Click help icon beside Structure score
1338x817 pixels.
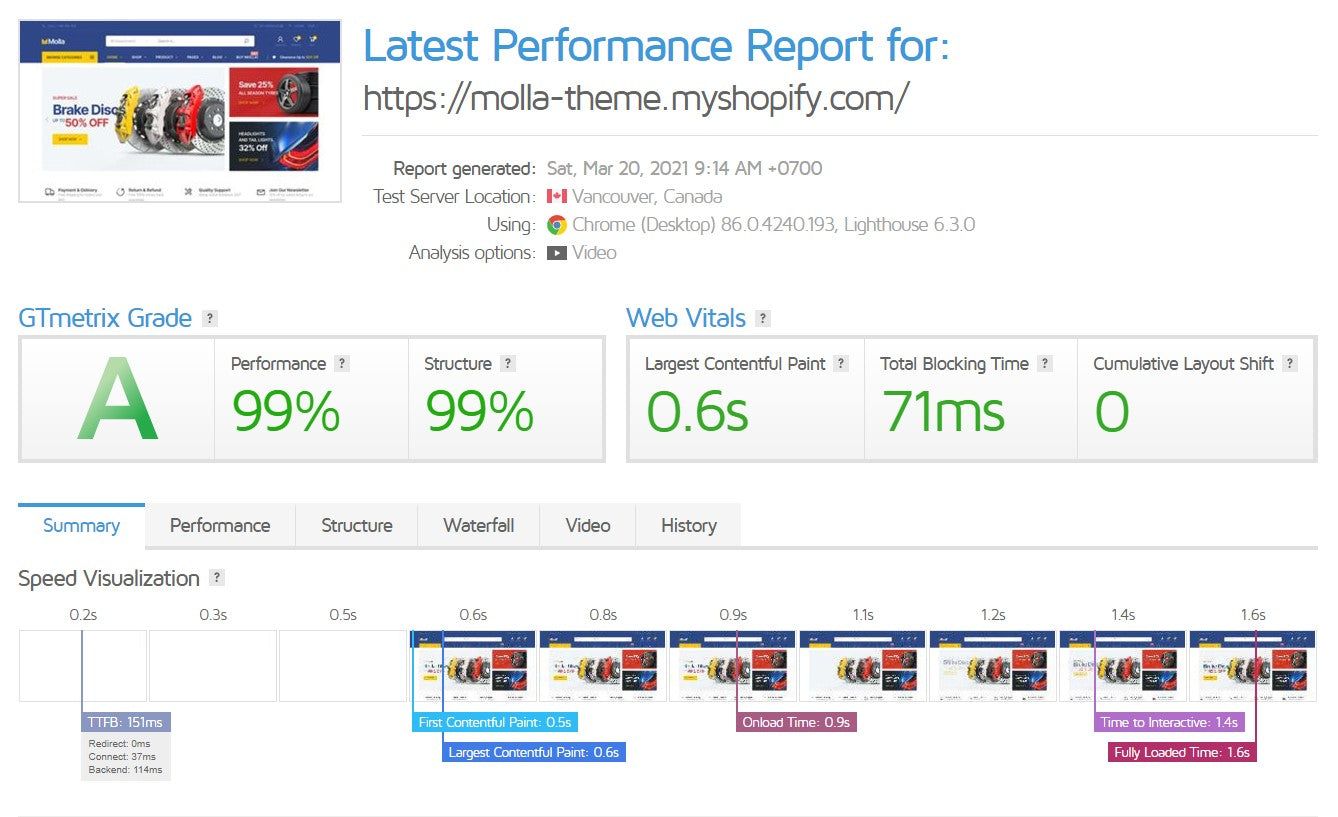(x=507, y=364)
